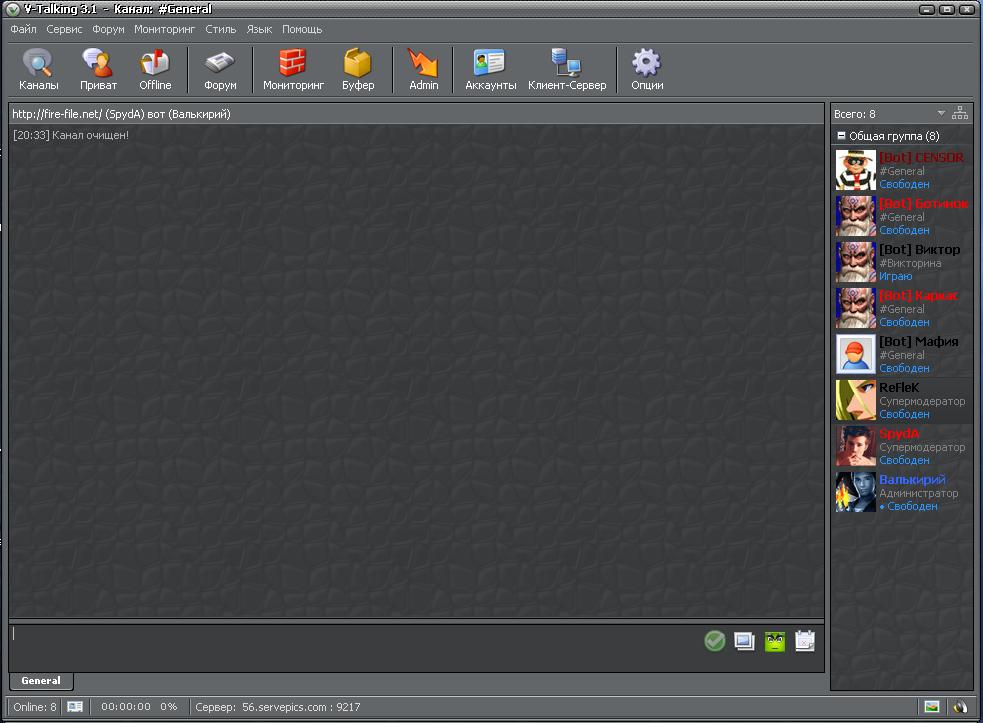Click the #Викторина channel label under Виктор
Viewport: 983px width, 723px height.
(x=910, y=263)
